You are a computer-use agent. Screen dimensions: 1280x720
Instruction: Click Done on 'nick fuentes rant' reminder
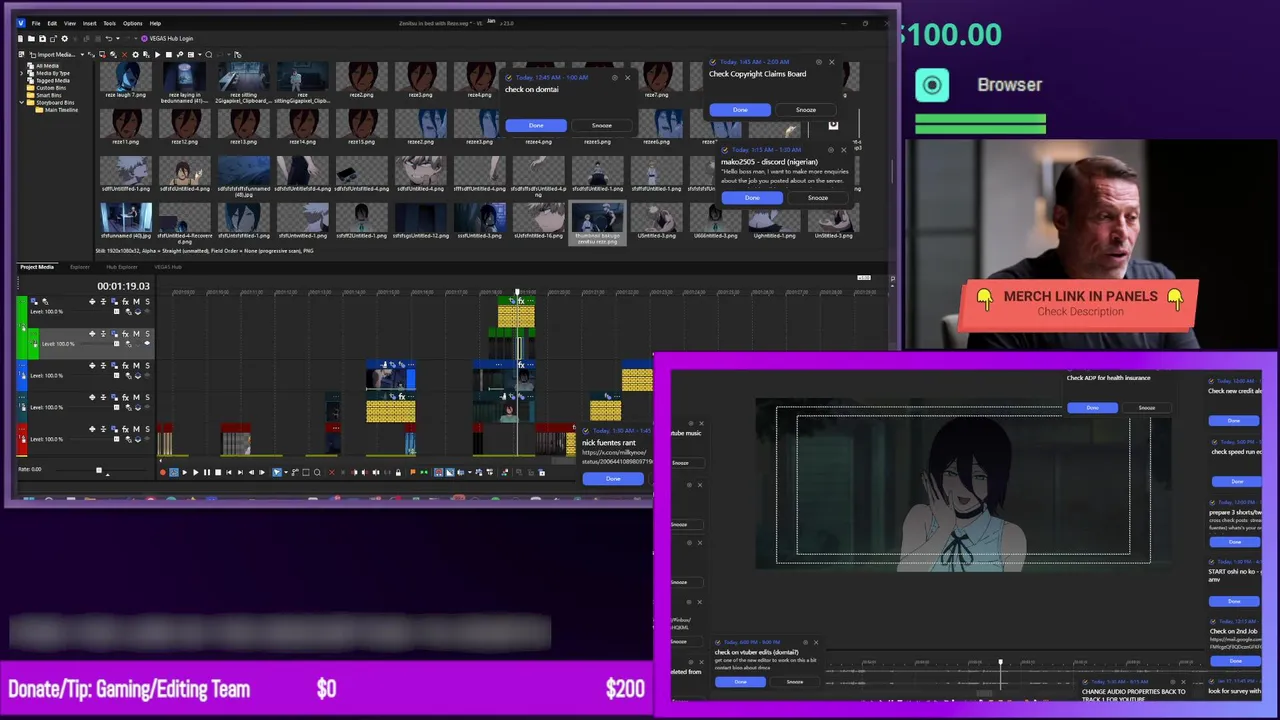pos(613,479)
